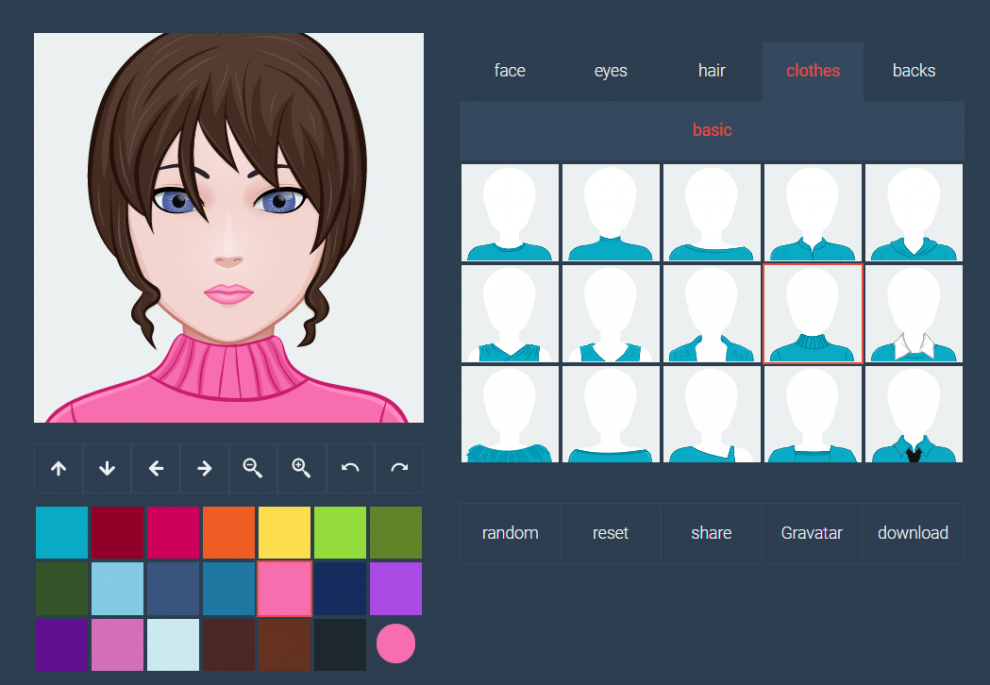Redo the last change
Image resolution: width=990 pixels, height=685 pixels.
pos(399,468)
